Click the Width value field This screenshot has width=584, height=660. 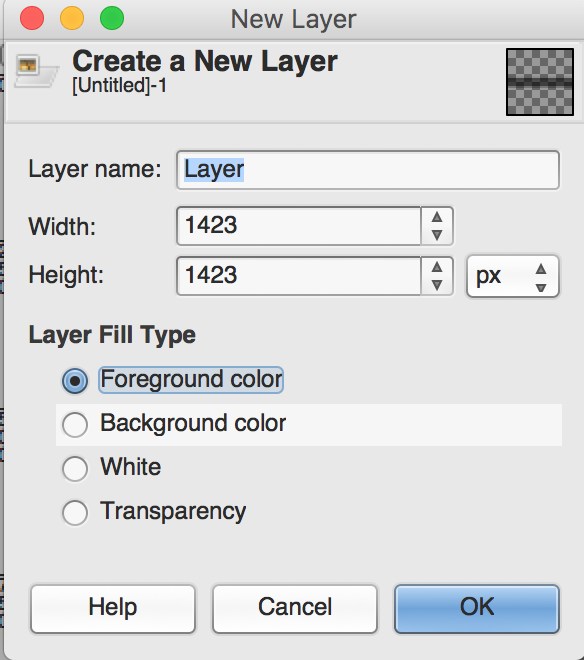[x=299, y=226]
